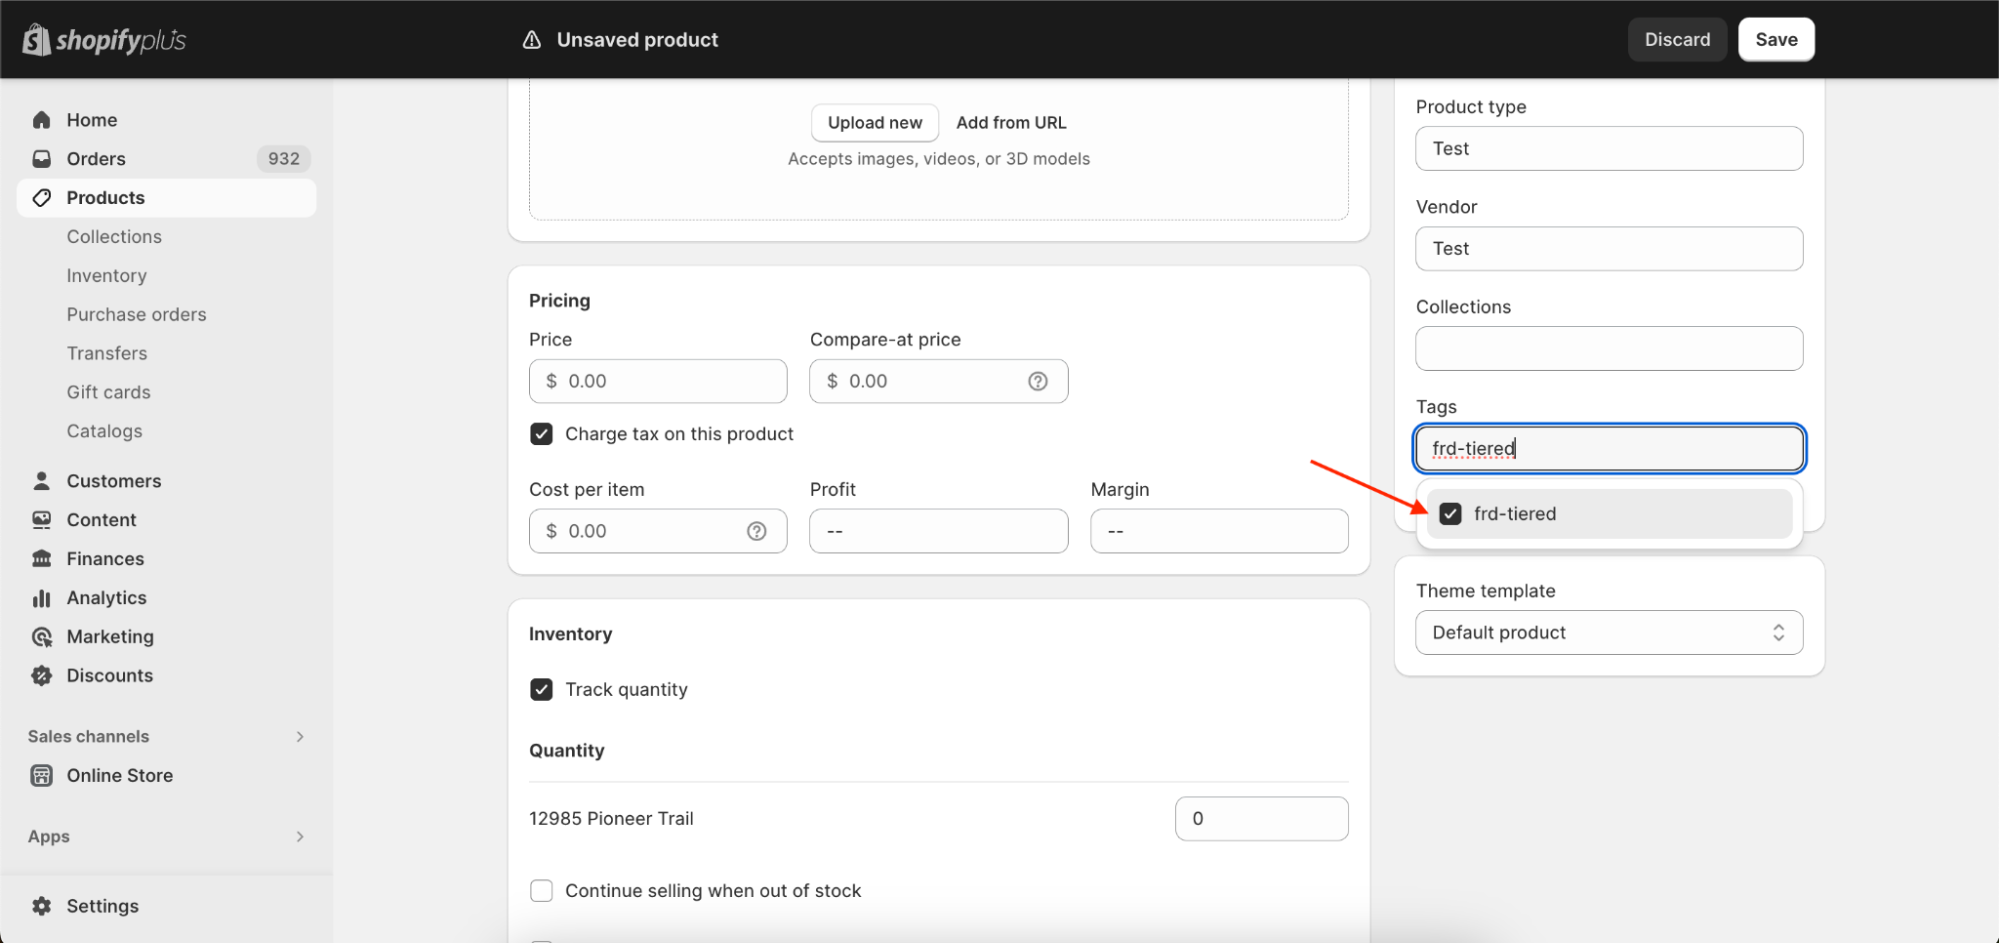Uncheck Charge tax on this product
Image resolution: width=1999 pixels, height=943 pixels.
tap(541, 434)
